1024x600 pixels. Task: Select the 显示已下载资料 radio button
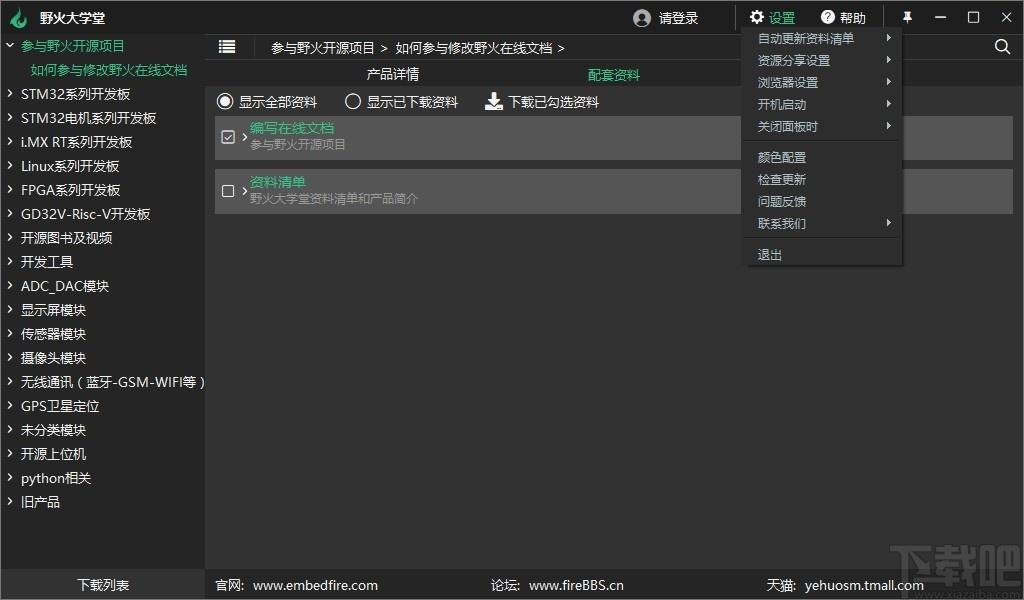pos(353,101)
